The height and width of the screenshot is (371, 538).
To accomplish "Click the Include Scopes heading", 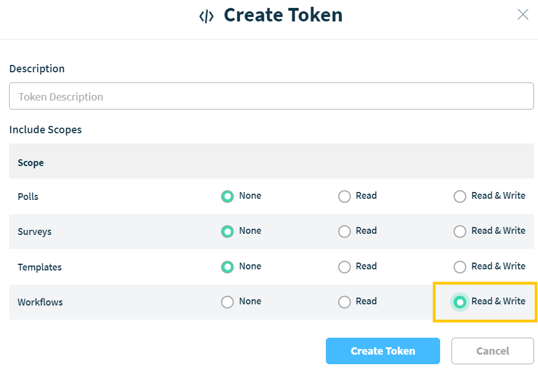I will [45, 130].
